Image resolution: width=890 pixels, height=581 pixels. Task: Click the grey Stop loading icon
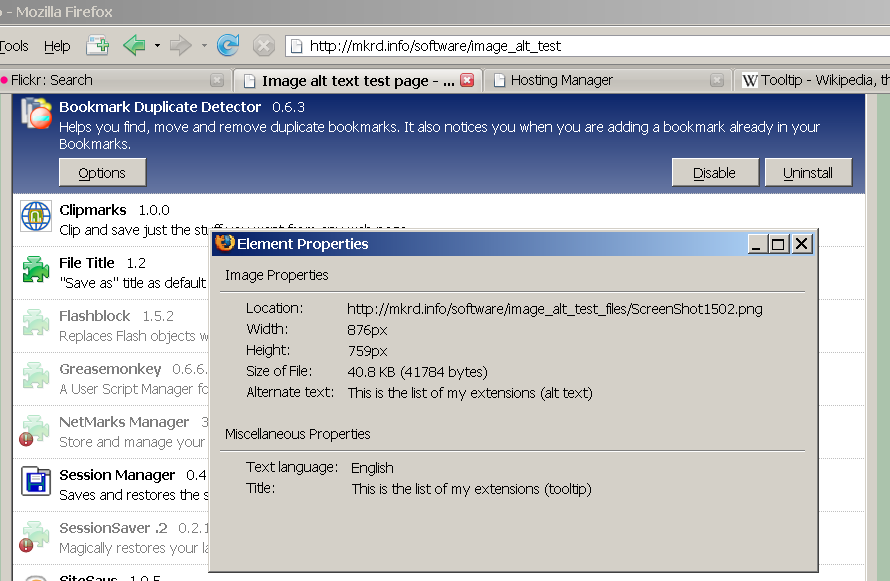click(263, 45)
